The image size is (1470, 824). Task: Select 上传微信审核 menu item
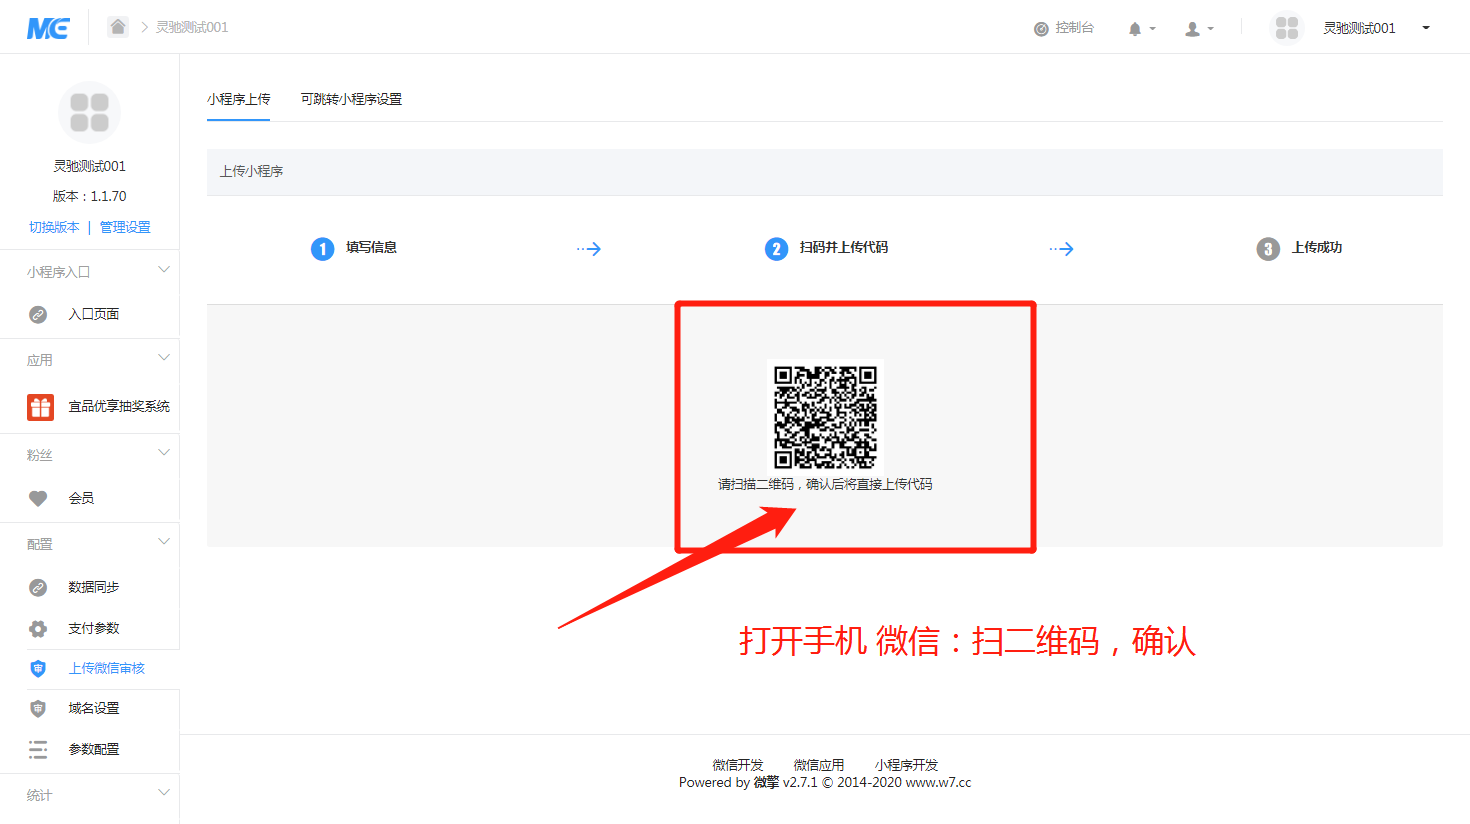click(106, 668)
